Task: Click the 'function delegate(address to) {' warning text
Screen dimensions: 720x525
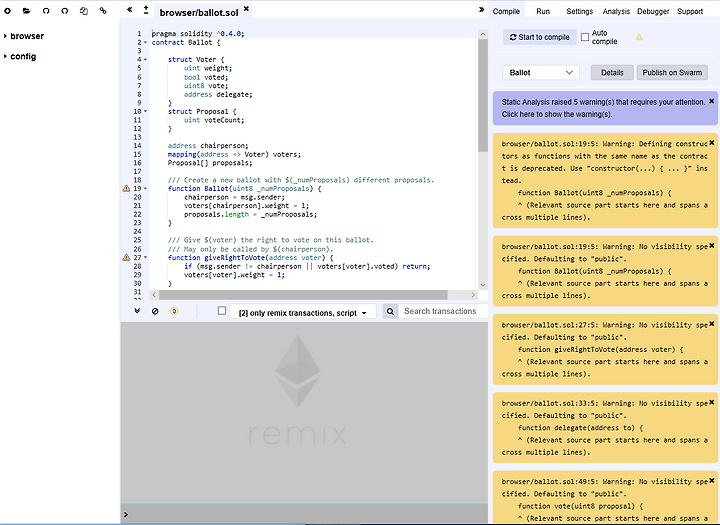Action: point(580,428)
